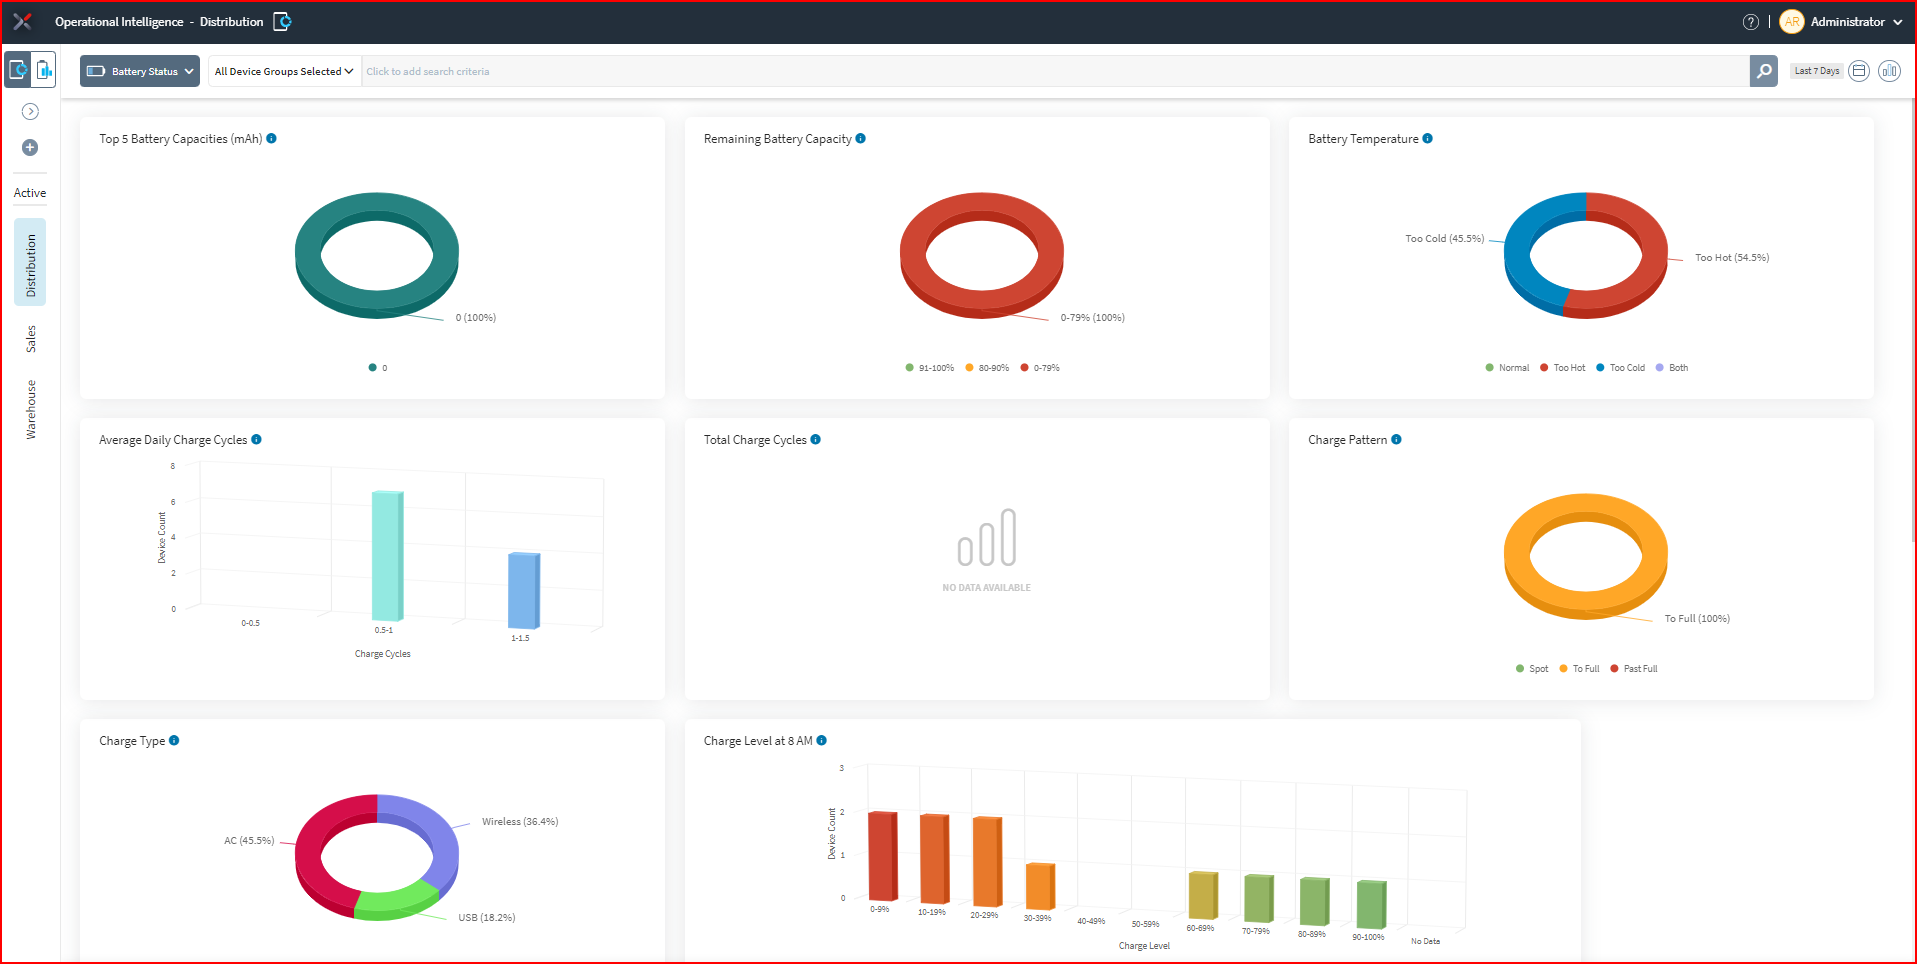Viewport: 1917px width, 964px height.
Task: Open the help question mark icon
Action: 1750,22
